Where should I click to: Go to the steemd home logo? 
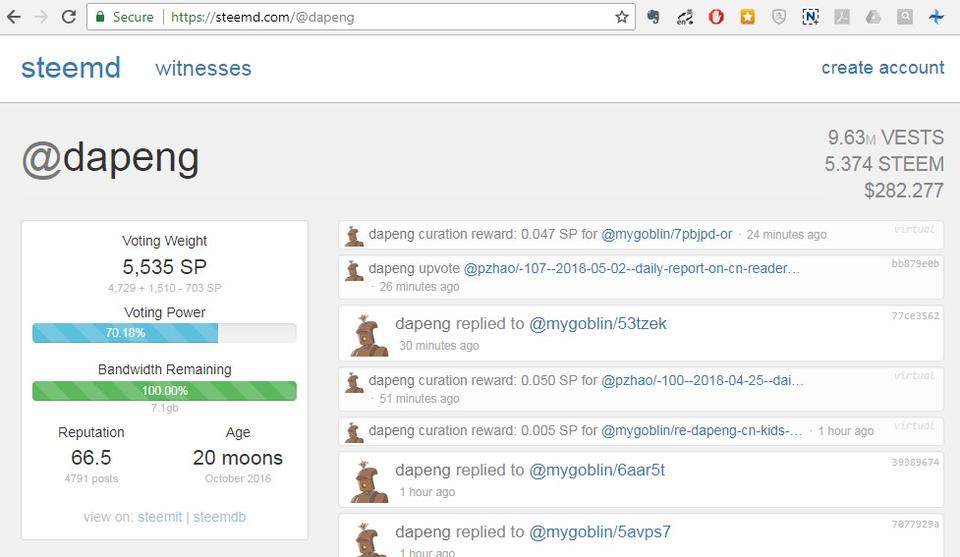pos(71,67)
